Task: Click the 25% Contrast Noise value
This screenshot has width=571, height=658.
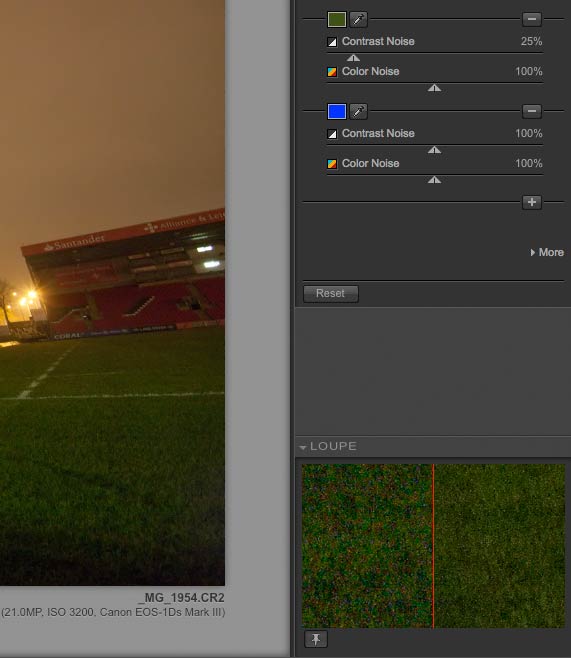Action: click(532, 41)
